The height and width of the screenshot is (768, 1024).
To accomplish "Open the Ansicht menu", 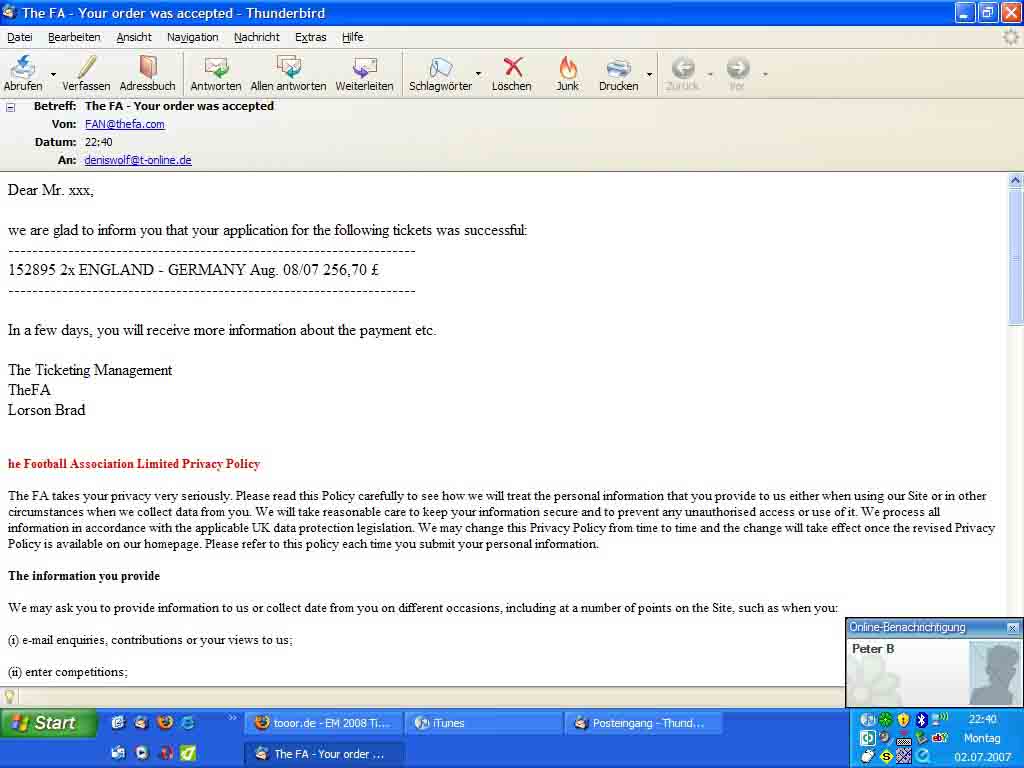I will coord(134,37).
